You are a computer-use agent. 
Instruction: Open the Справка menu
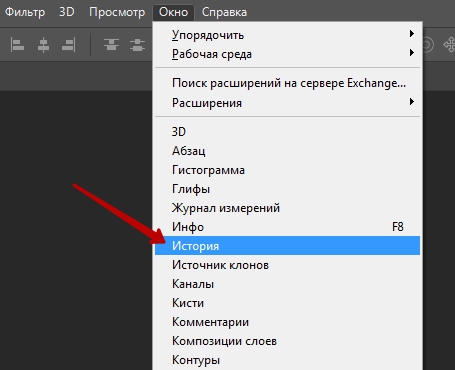(x=224, y=12)
